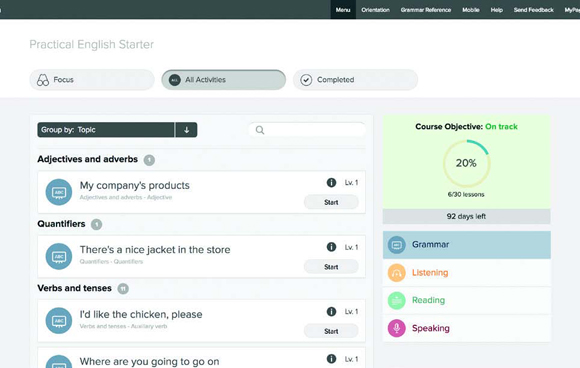Focus the activity search field
The height and width of the screenshot is (368, 580).
tap(307, 130)
